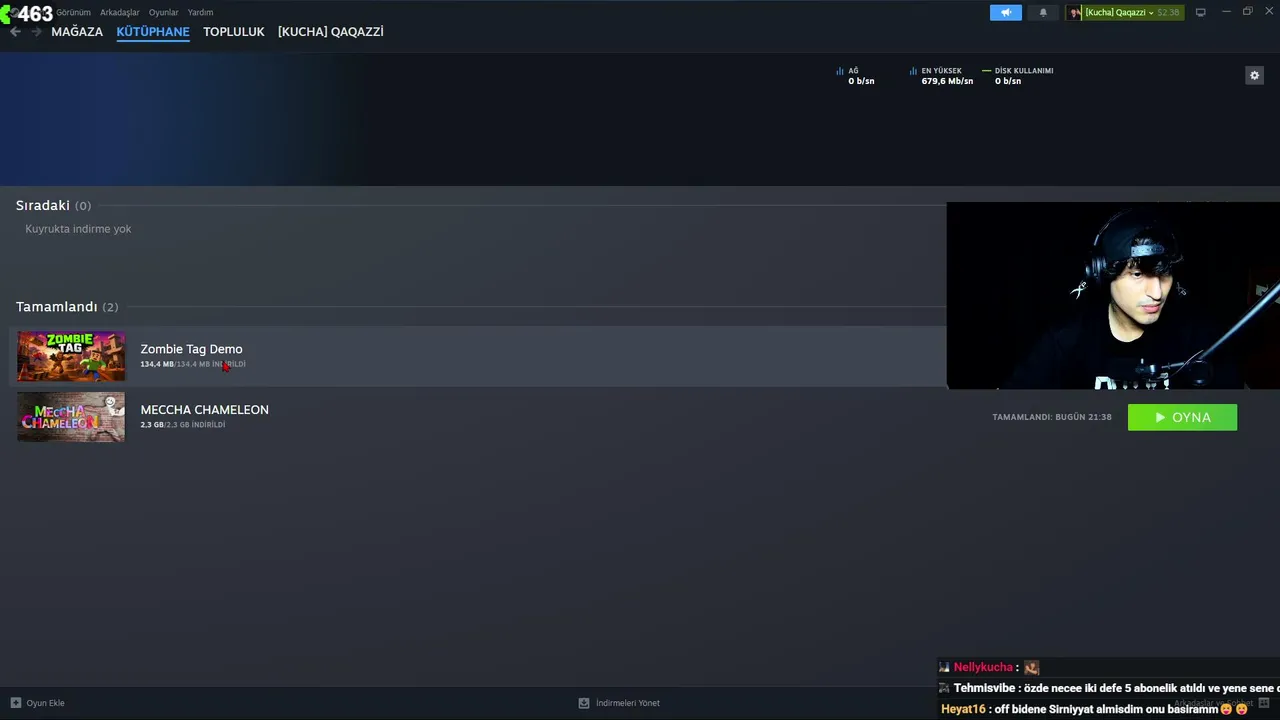
Task: Click the MECCHA CHAMELEON title
Action: pos(204,410)
